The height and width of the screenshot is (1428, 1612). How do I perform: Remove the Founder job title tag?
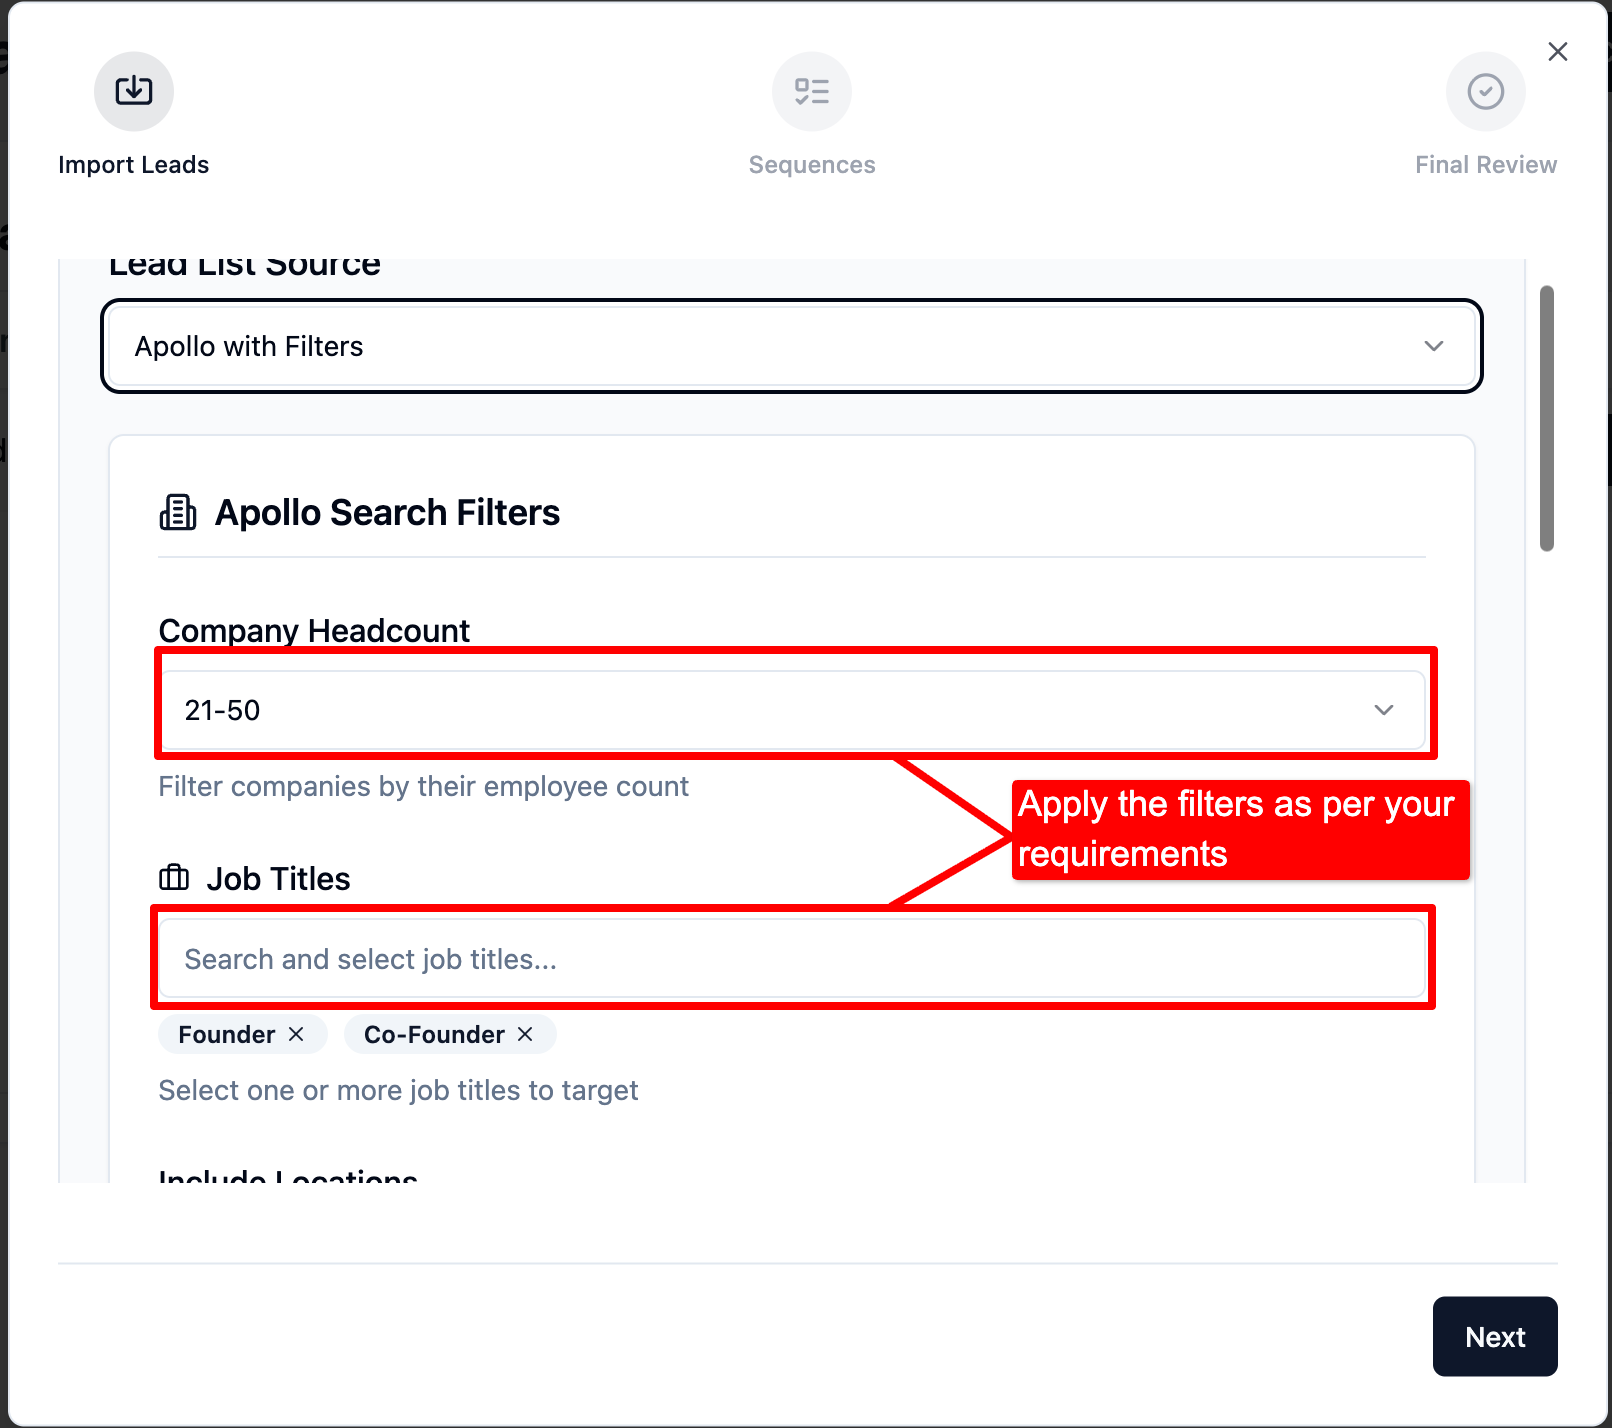[296, 1034]
